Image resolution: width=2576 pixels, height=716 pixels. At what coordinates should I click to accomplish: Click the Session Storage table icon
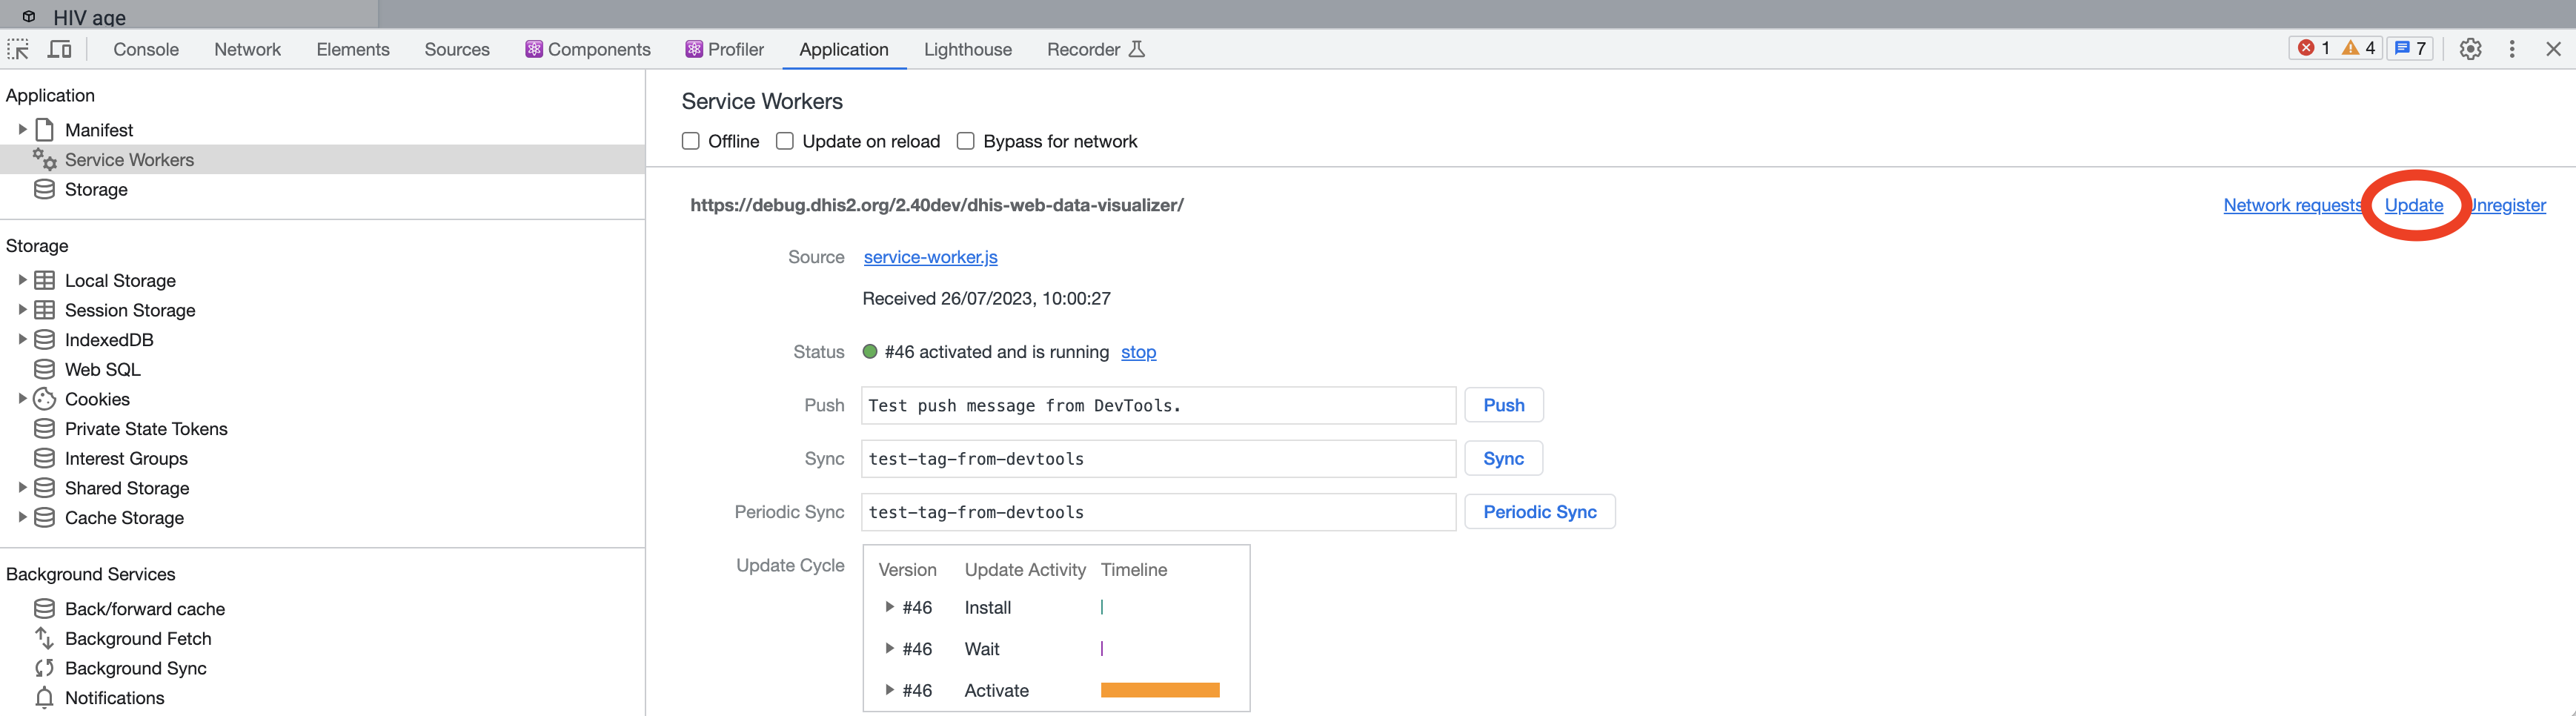click(44, 310)
